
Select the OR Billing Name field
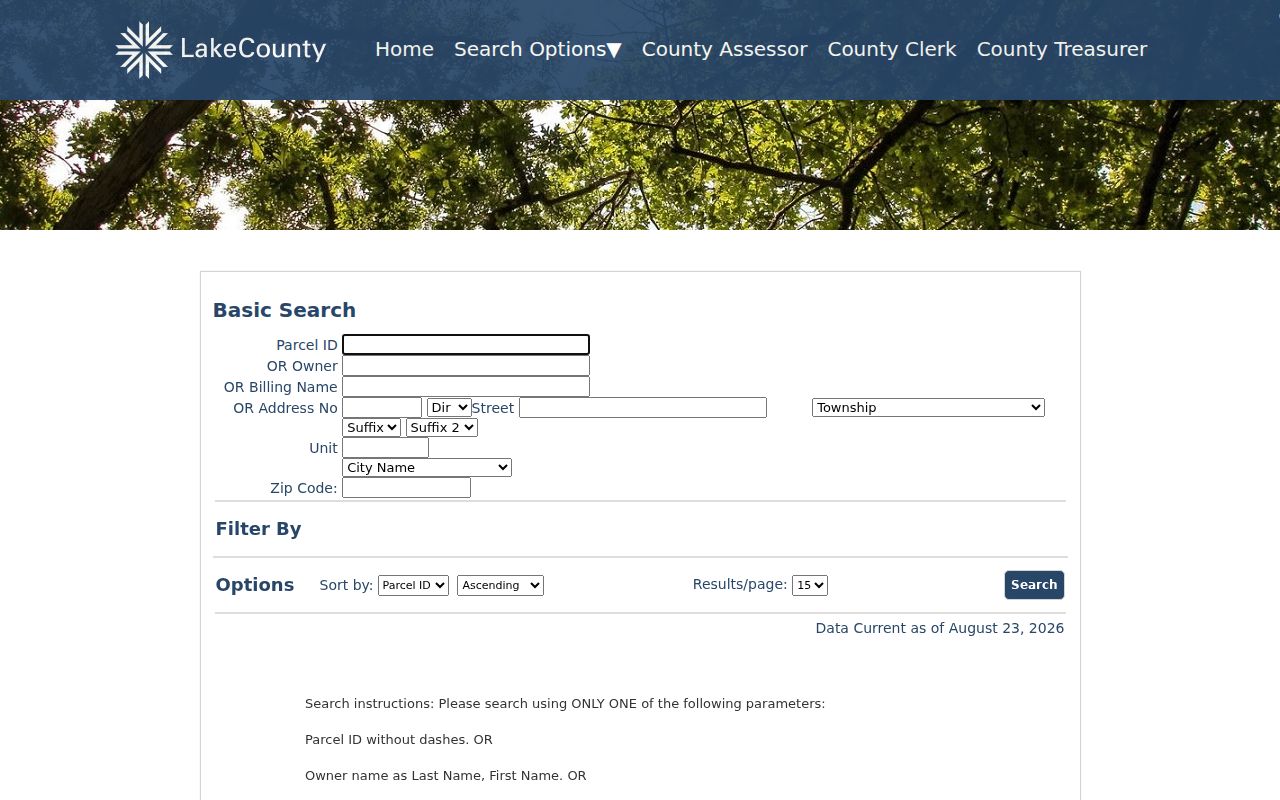[x=466, y=387]
